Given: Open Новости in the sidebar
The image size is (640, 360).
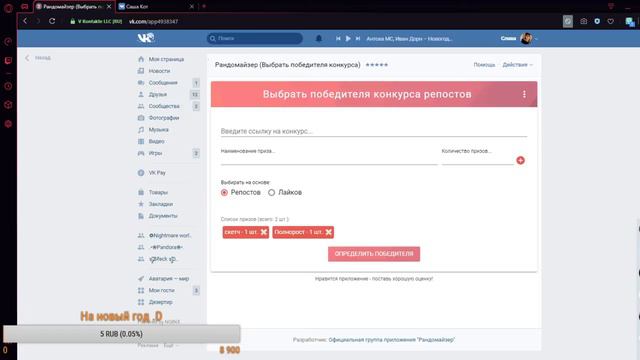Looking at the screenshot, I should tap(159, 71).
